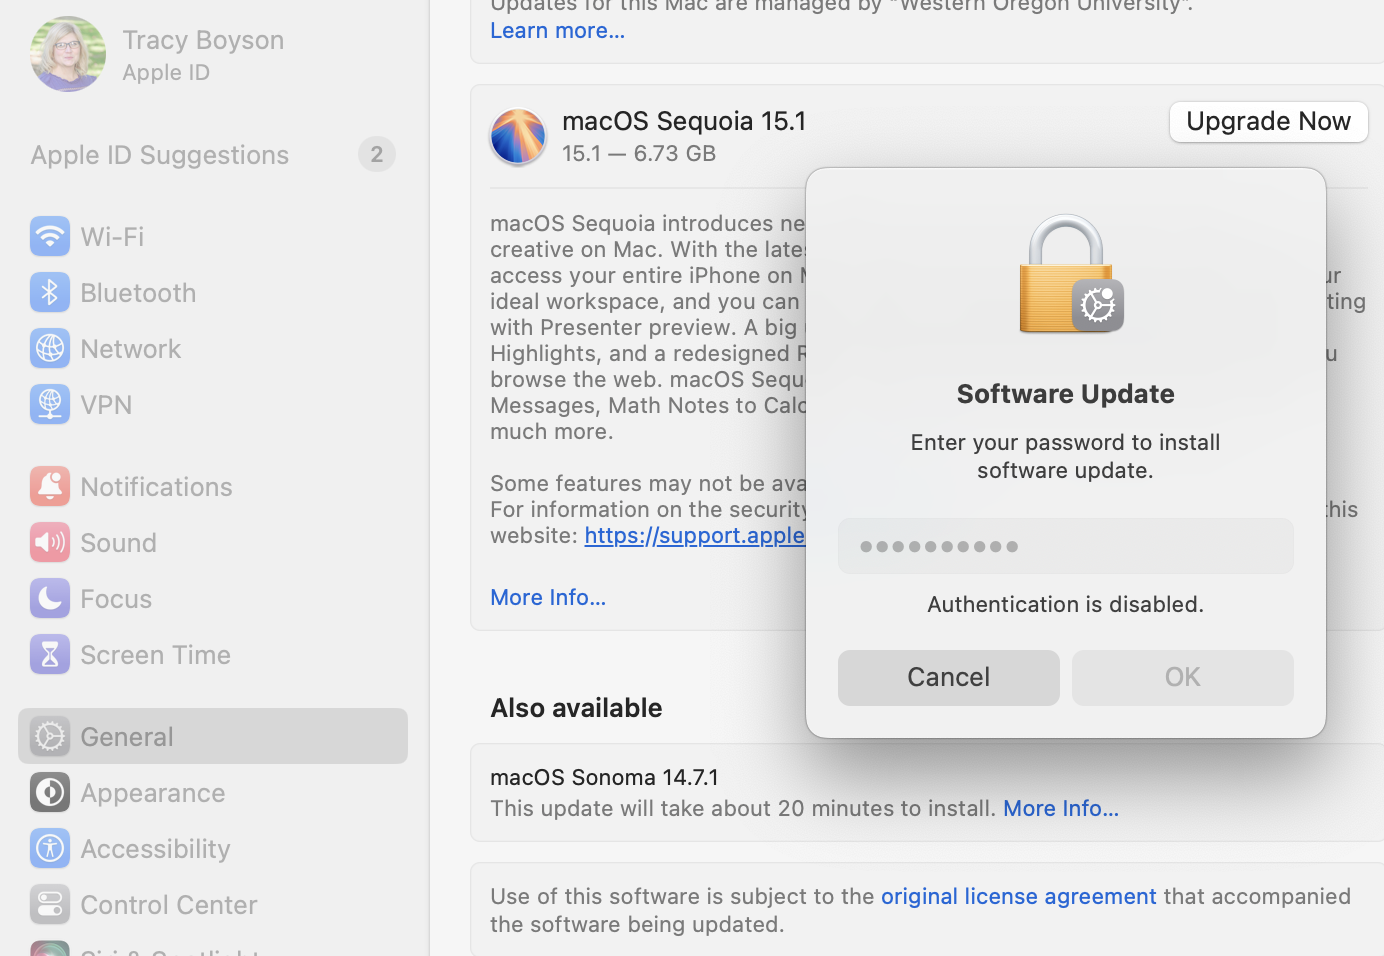Click the Apple ID Suggestions badge showing 2
Image resolution: width=1384 pixels, height=956 pixels.
(x=376, y=154)
